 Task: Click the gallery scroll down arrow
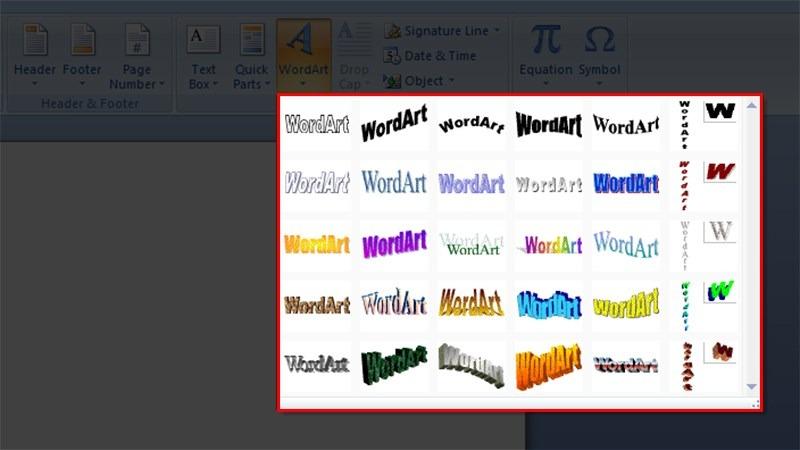[x=751, y=387]
